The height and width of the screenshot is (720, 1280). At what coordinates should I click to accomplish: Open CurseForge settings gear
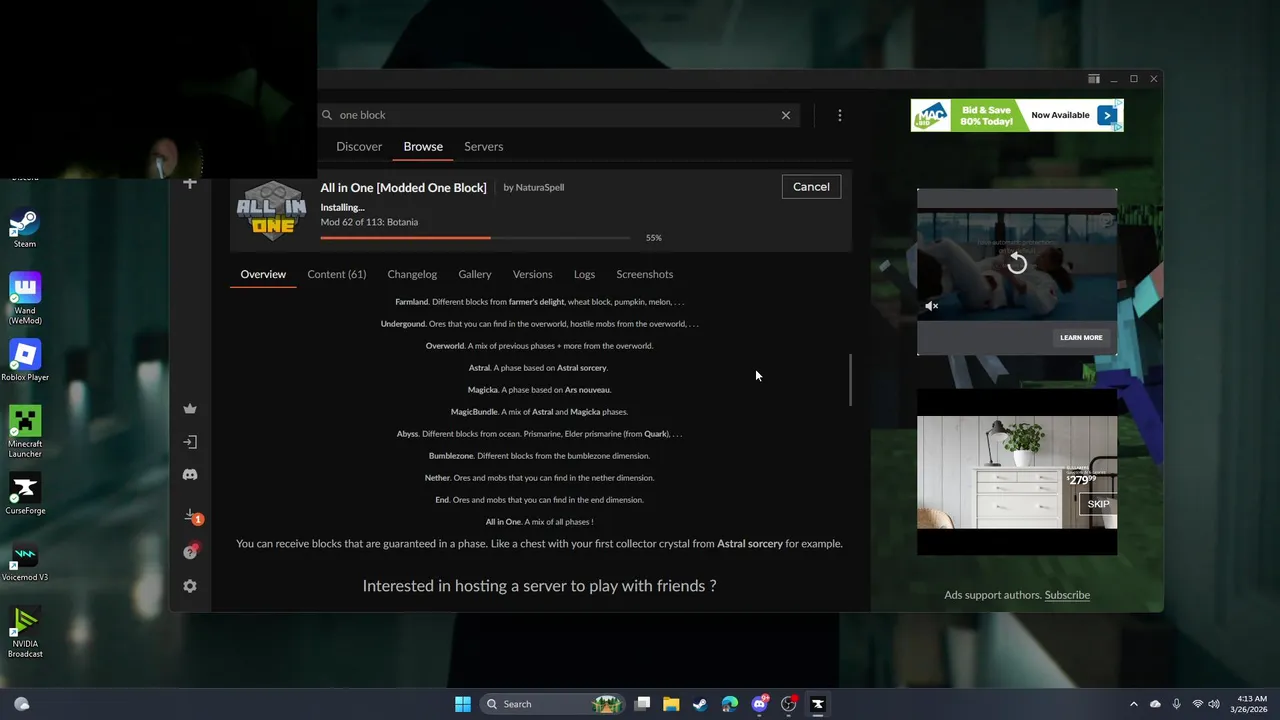coord(190,586)
